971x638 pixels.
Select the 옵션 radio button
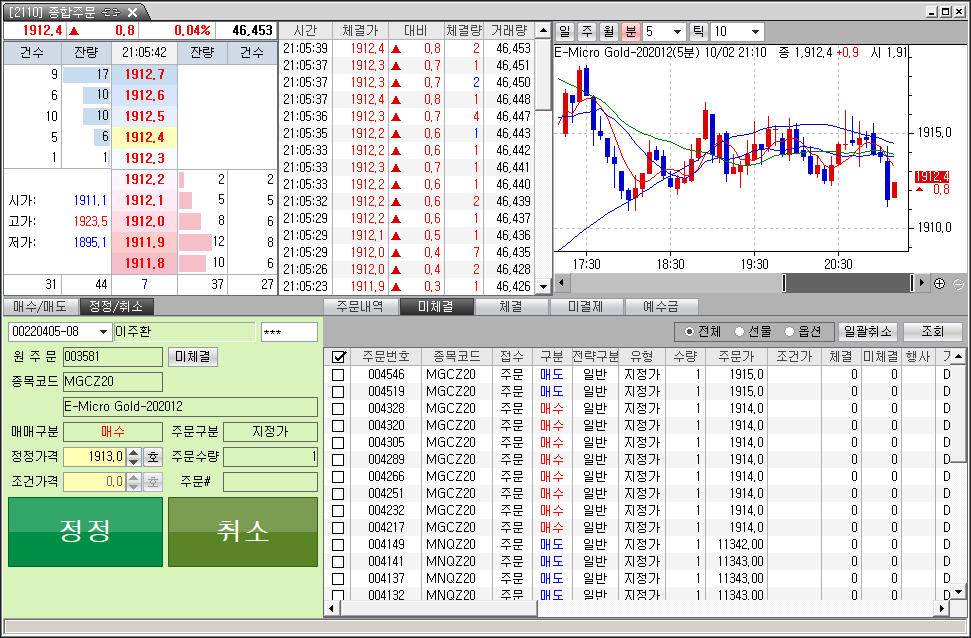(791, 331)
